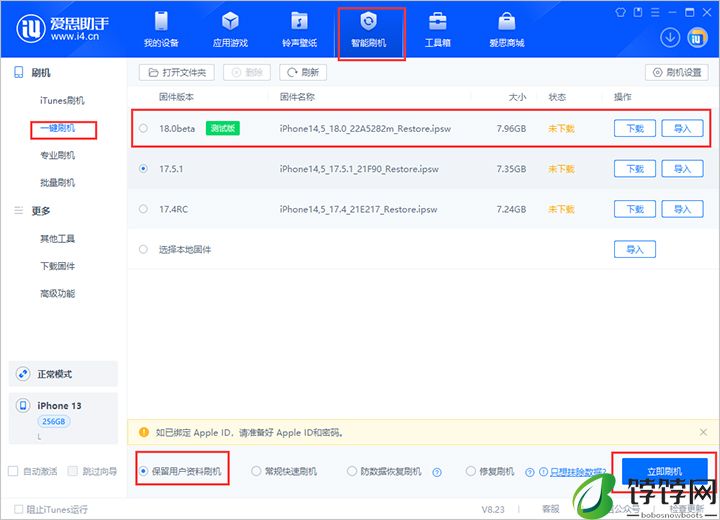Click the 固件名称 column header
The image size is (720, 520).
[297, 97]
